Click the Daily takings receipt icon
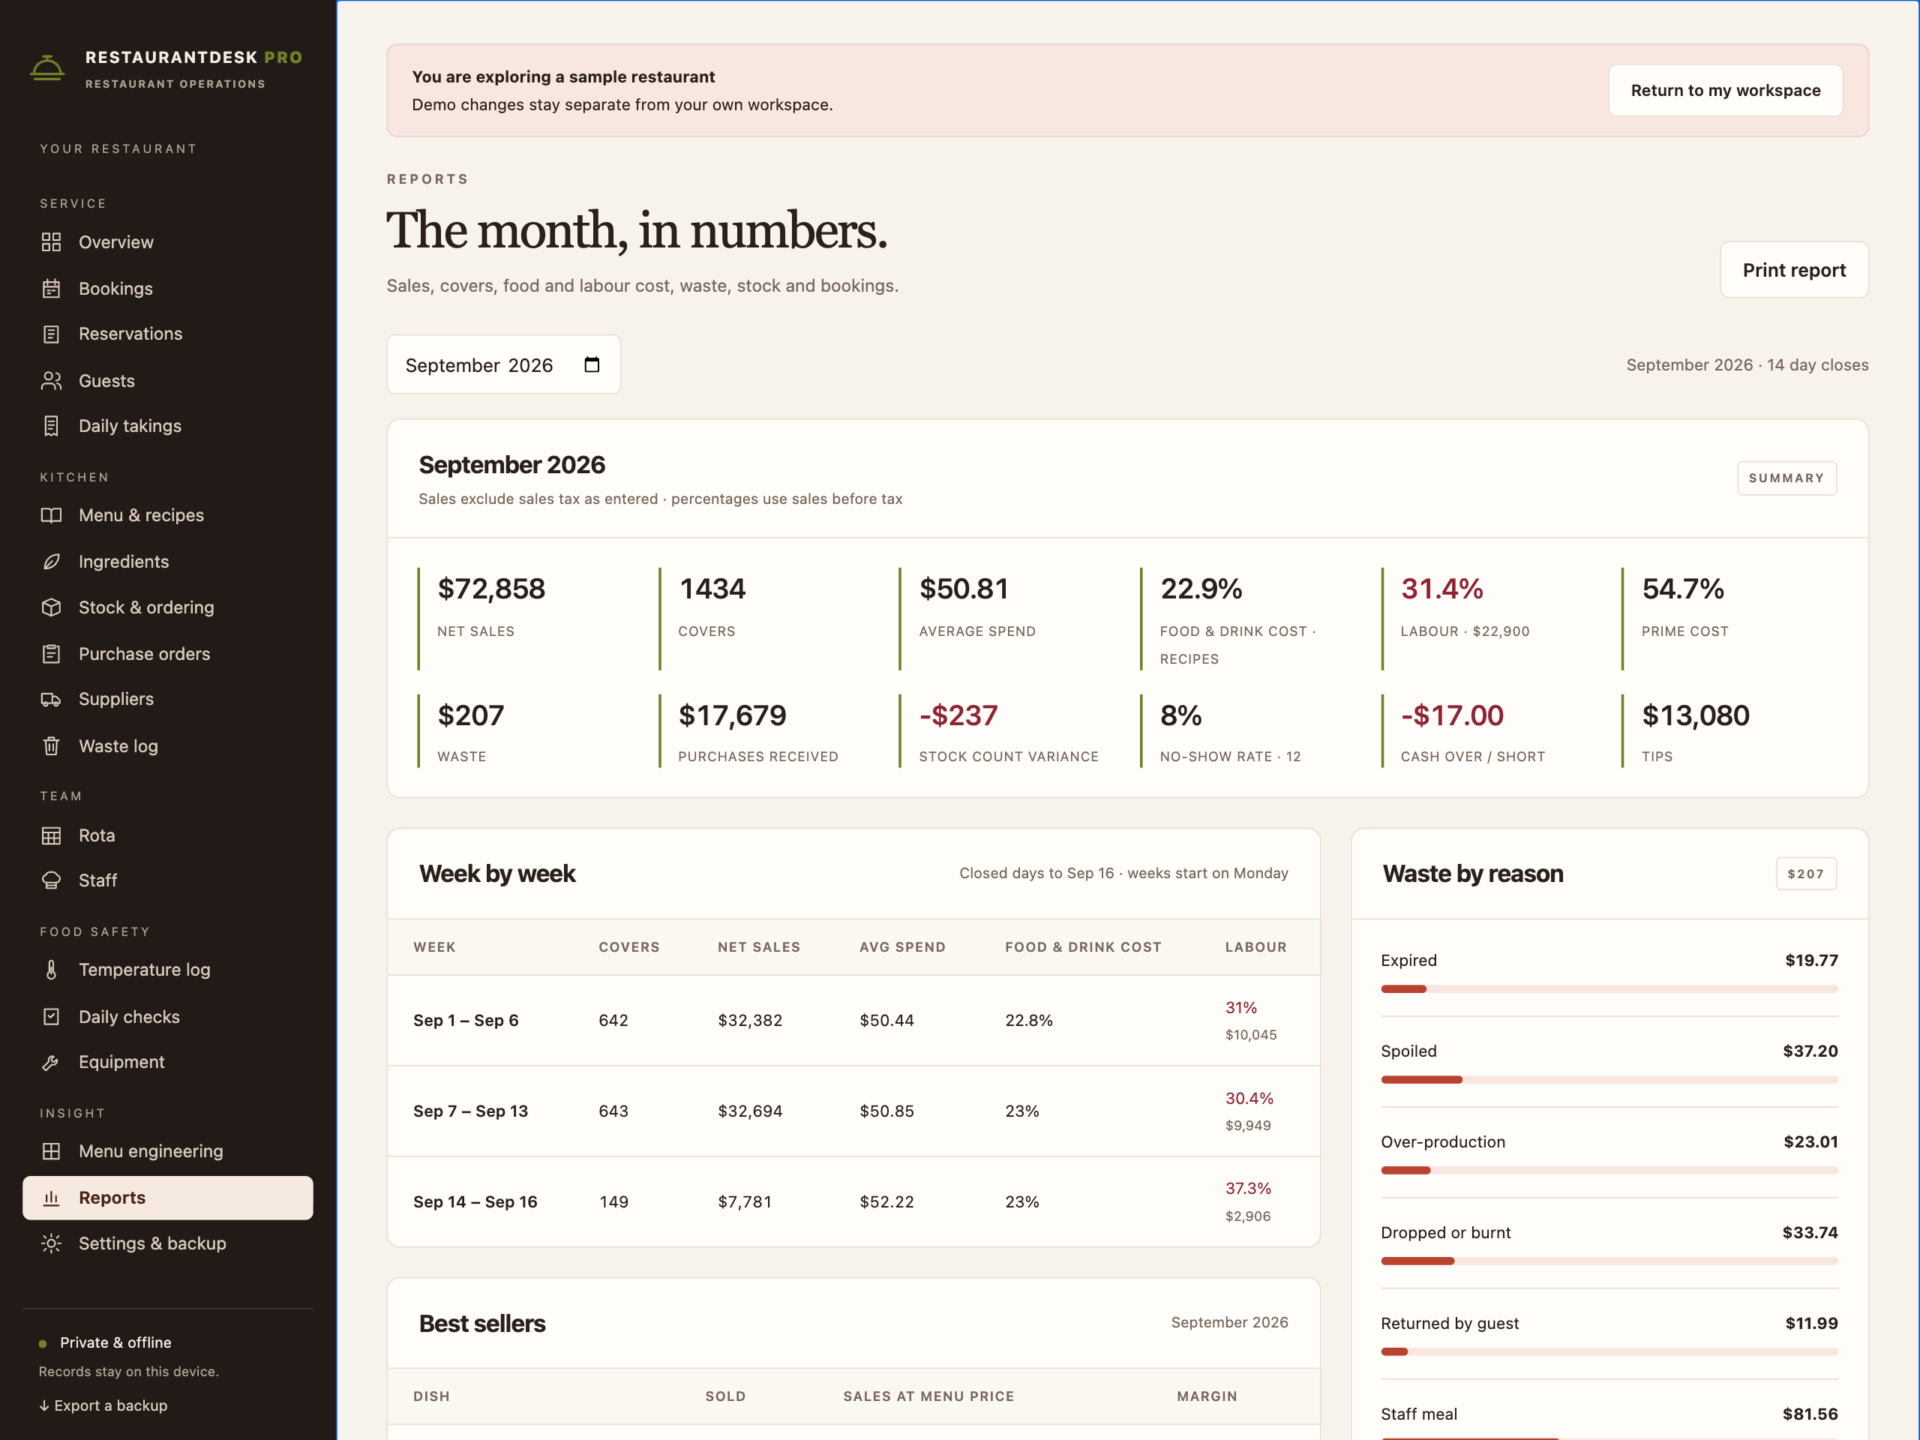The height and width of the screenshot is (1440, 1920). tap(51, 426)
